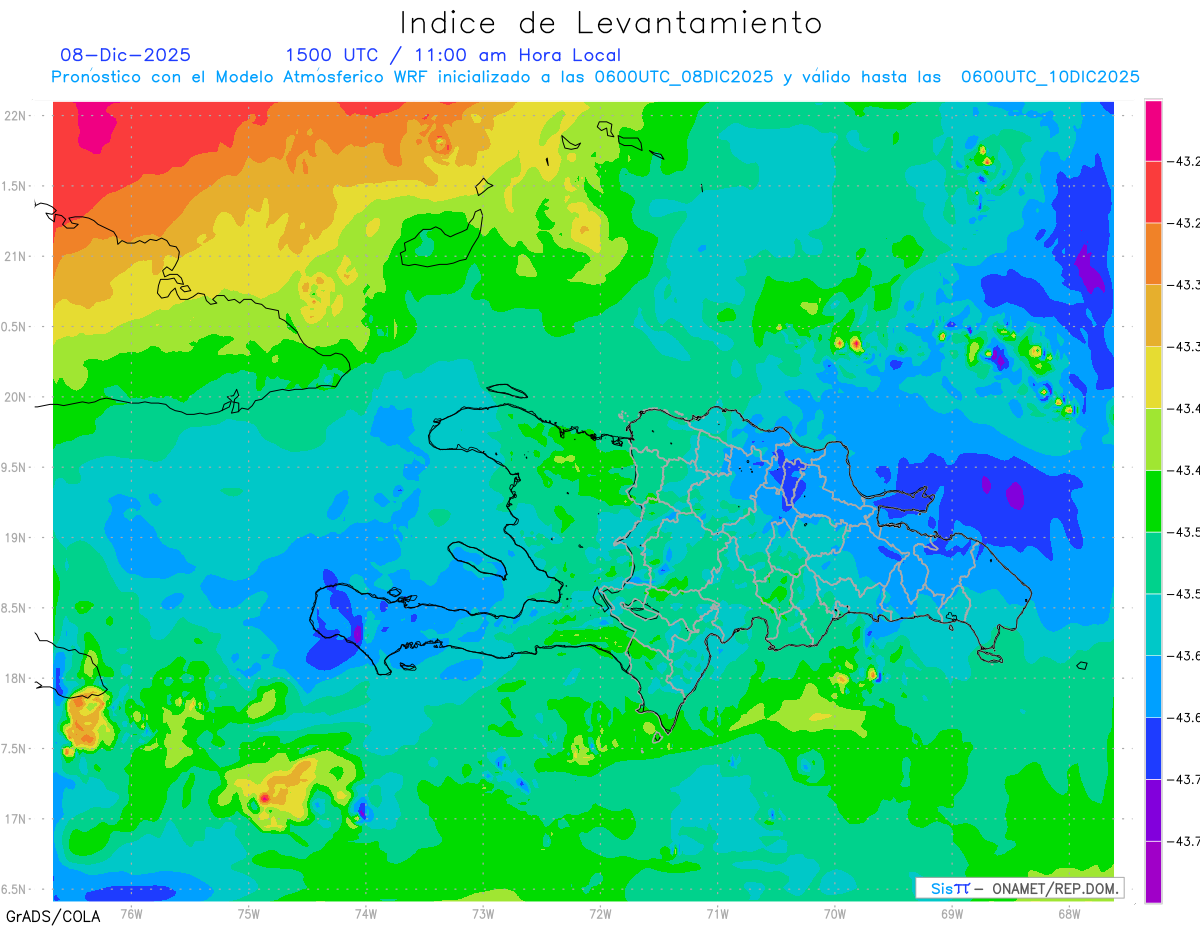Click the '18N' latitude label
The image size is (1200, 927).
click(16, 679)
